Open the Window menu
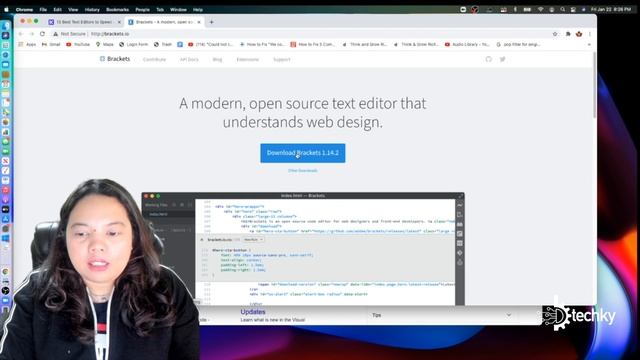 [178, 9]
